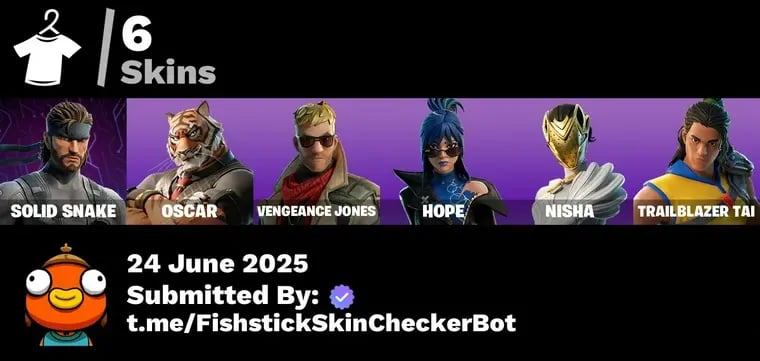Select the Nisha skin thumbnail
The width and height of the screenshot is (760, 361).
(x=570, y=161)
